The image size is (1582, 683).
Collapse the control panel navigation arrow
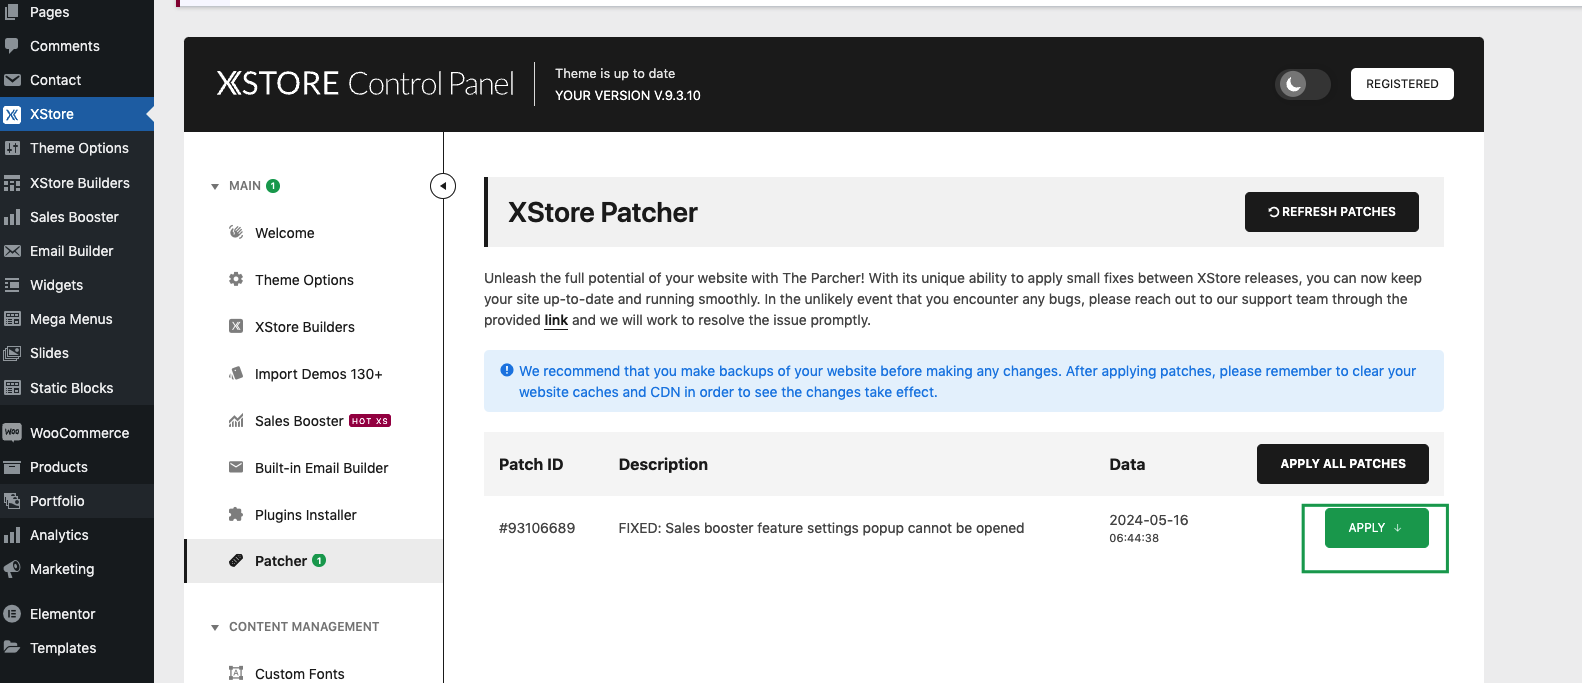click(x=443, y=186)
